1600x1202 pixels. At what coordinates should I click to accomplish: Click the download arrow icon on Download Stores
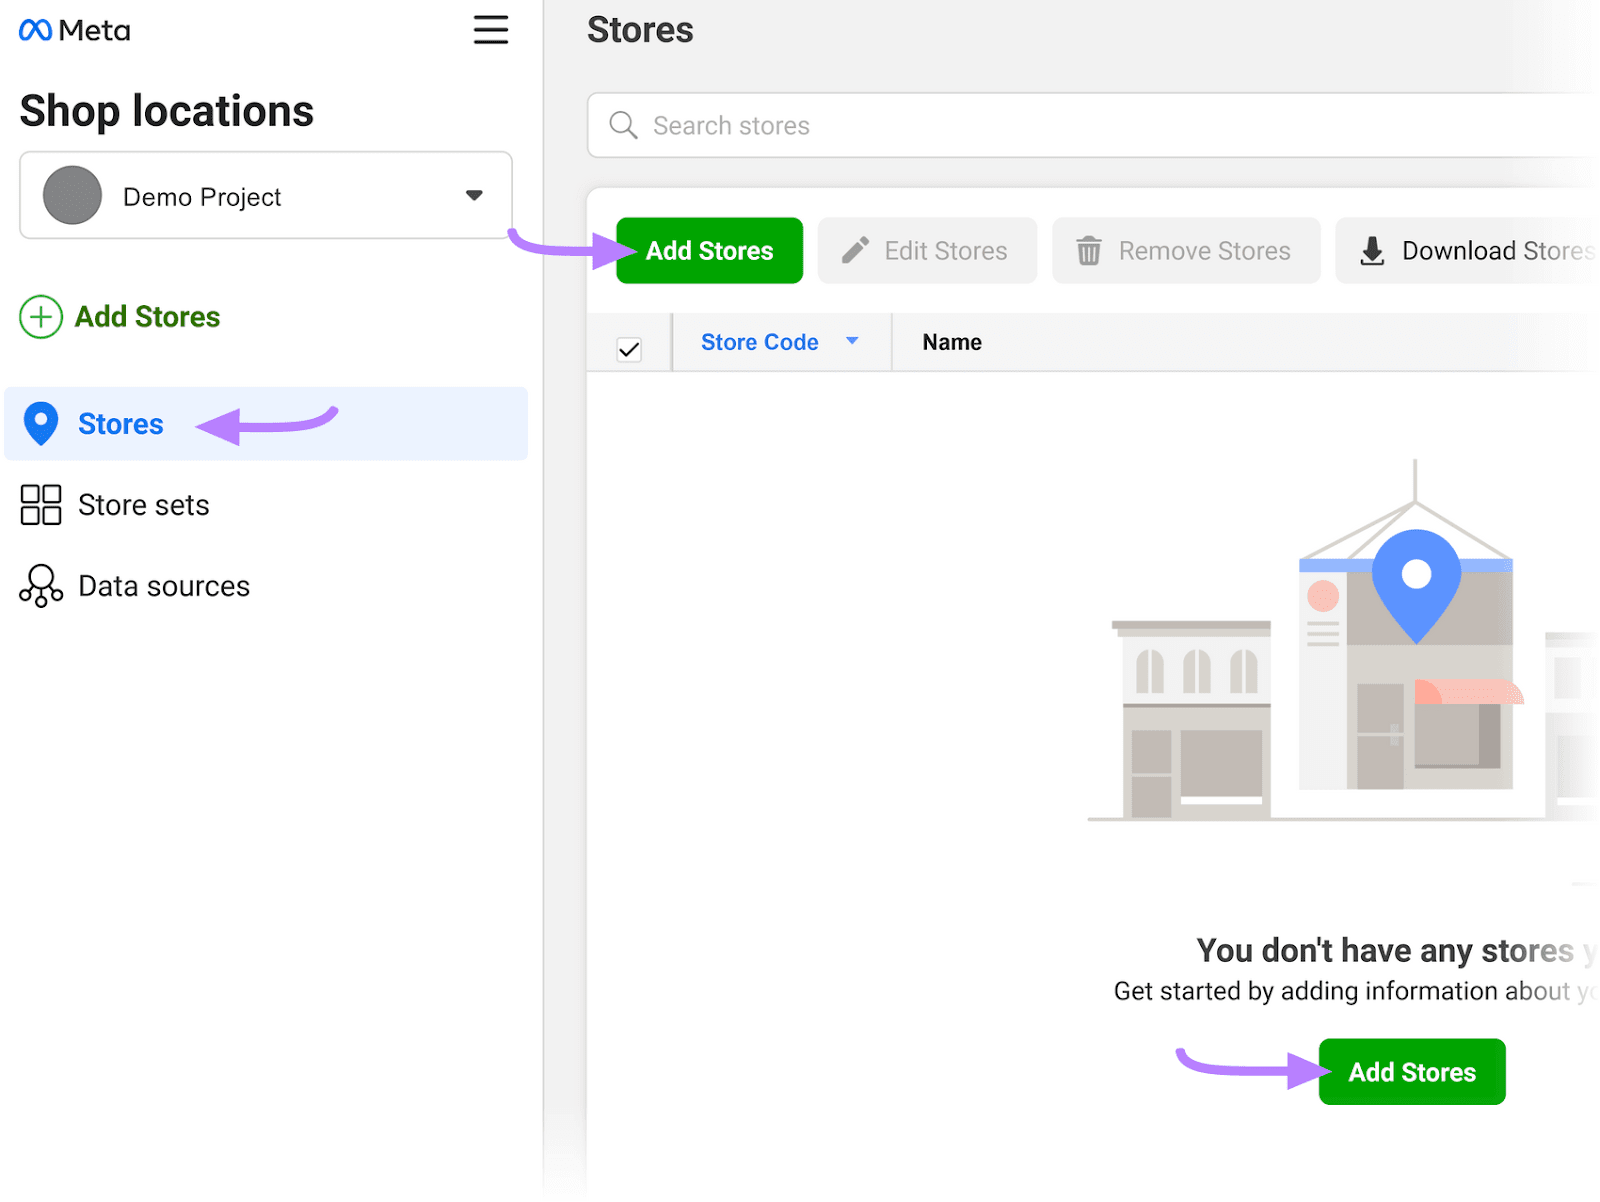point(1371,250)
